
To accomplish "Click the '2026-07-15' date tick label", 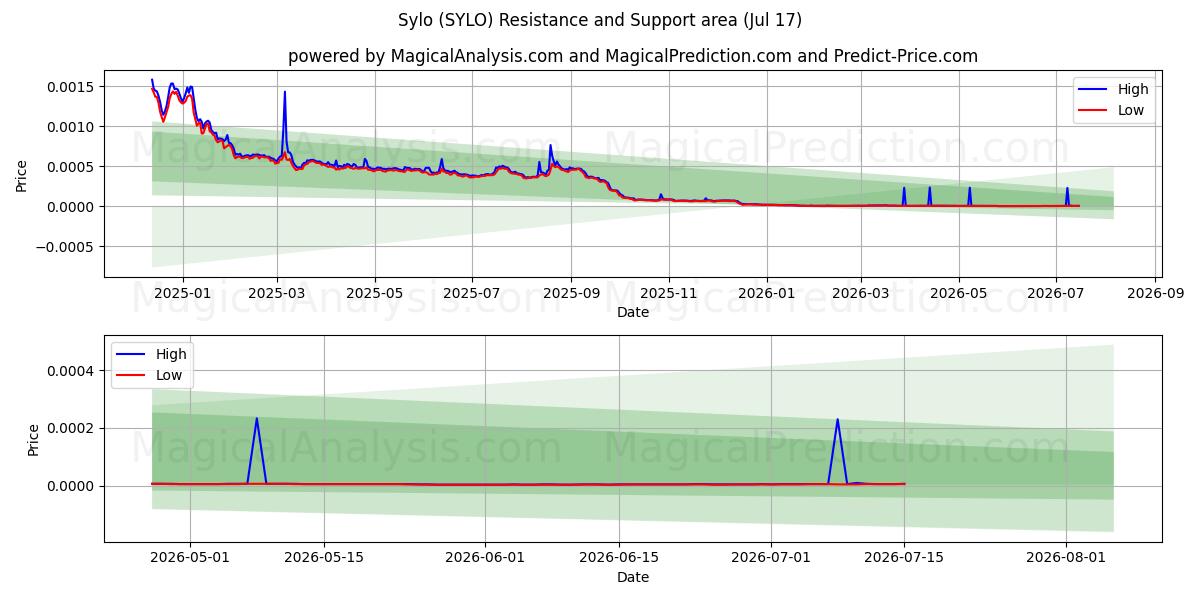I will [904, 559].
